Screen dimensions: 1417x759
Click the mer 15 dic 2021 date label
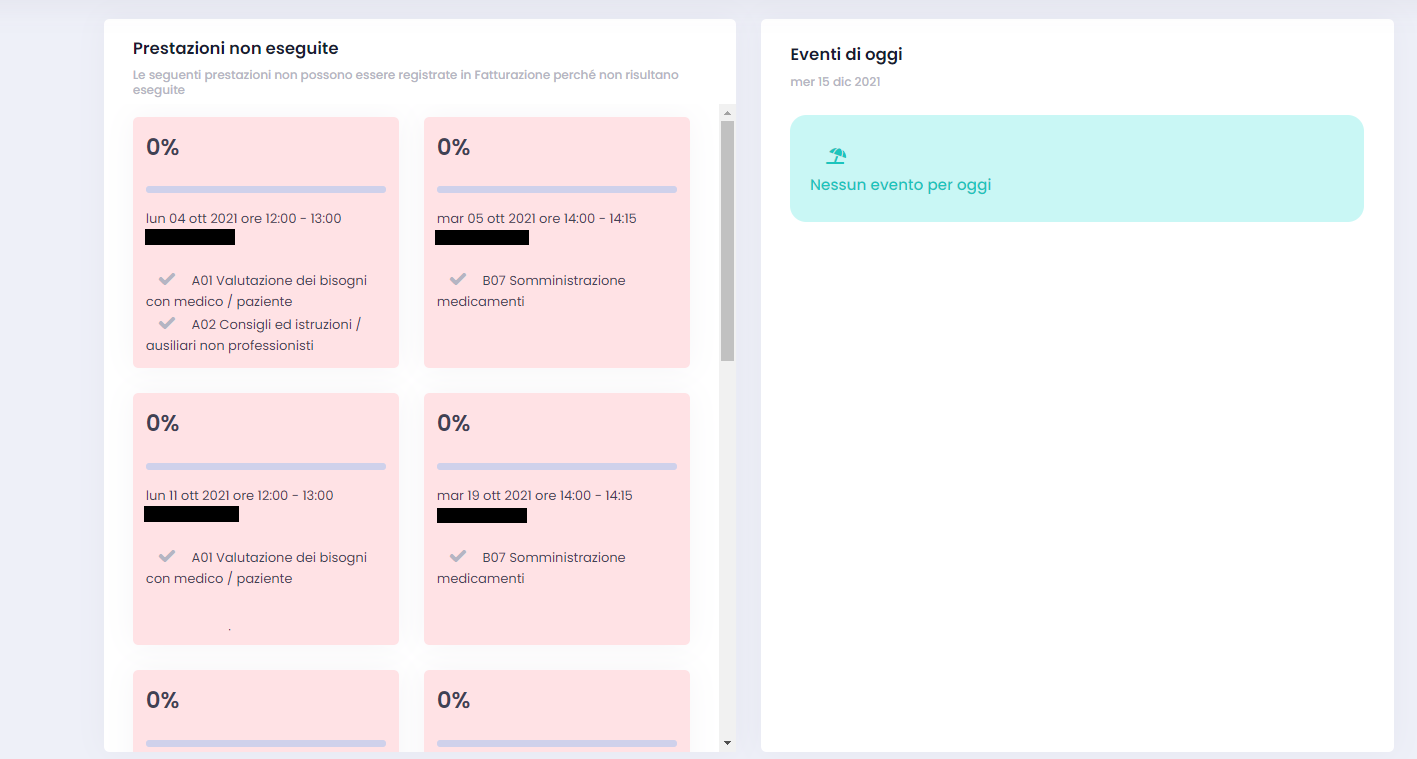pos(835,82)
